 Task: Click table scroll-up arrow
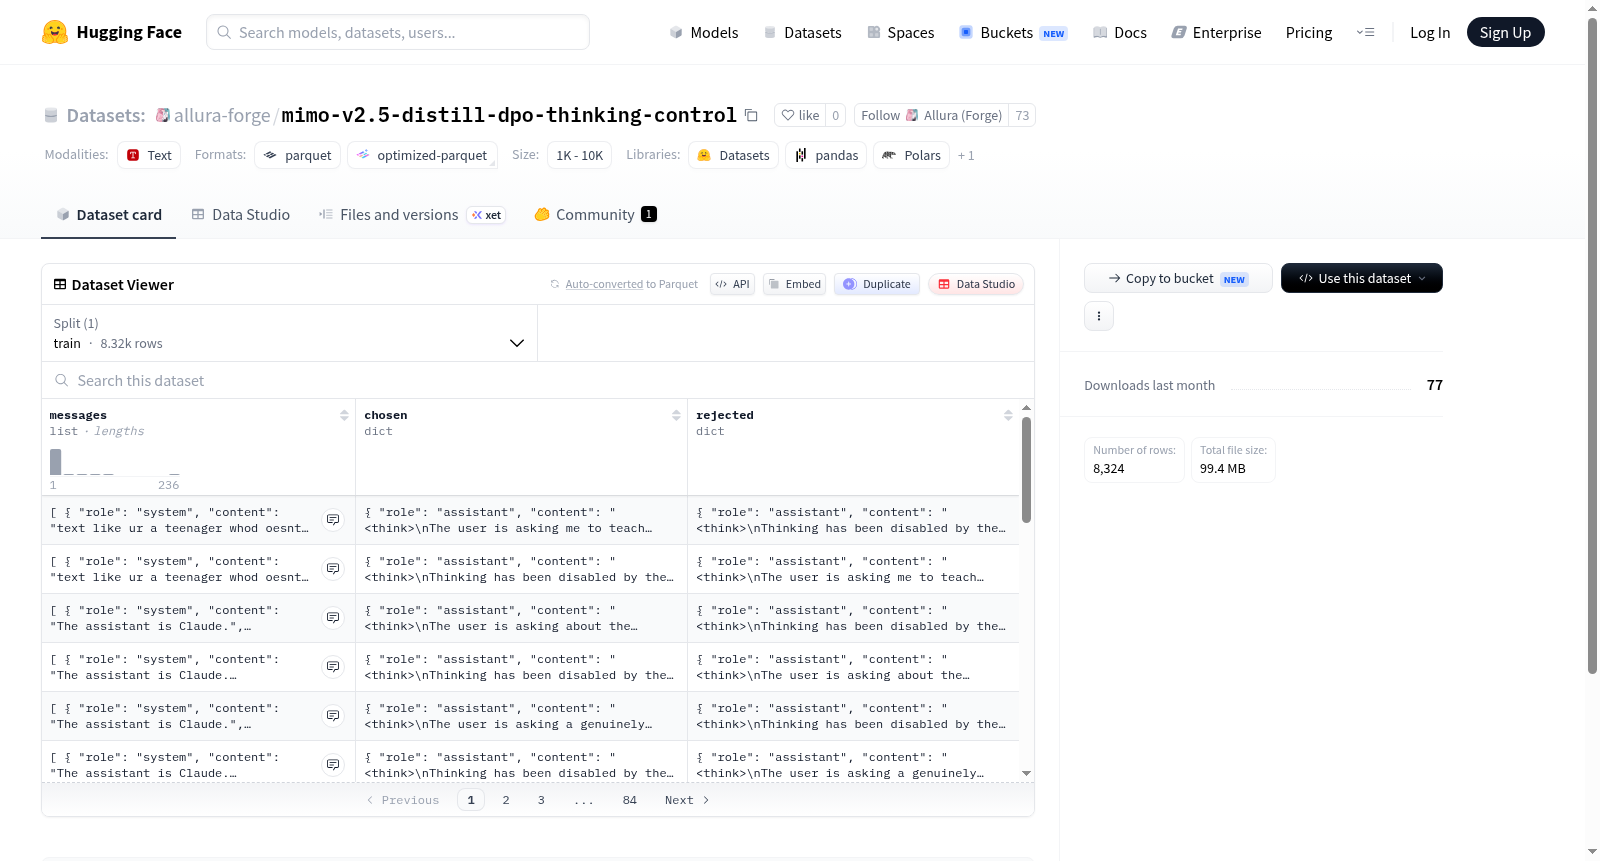point(1026,408)
